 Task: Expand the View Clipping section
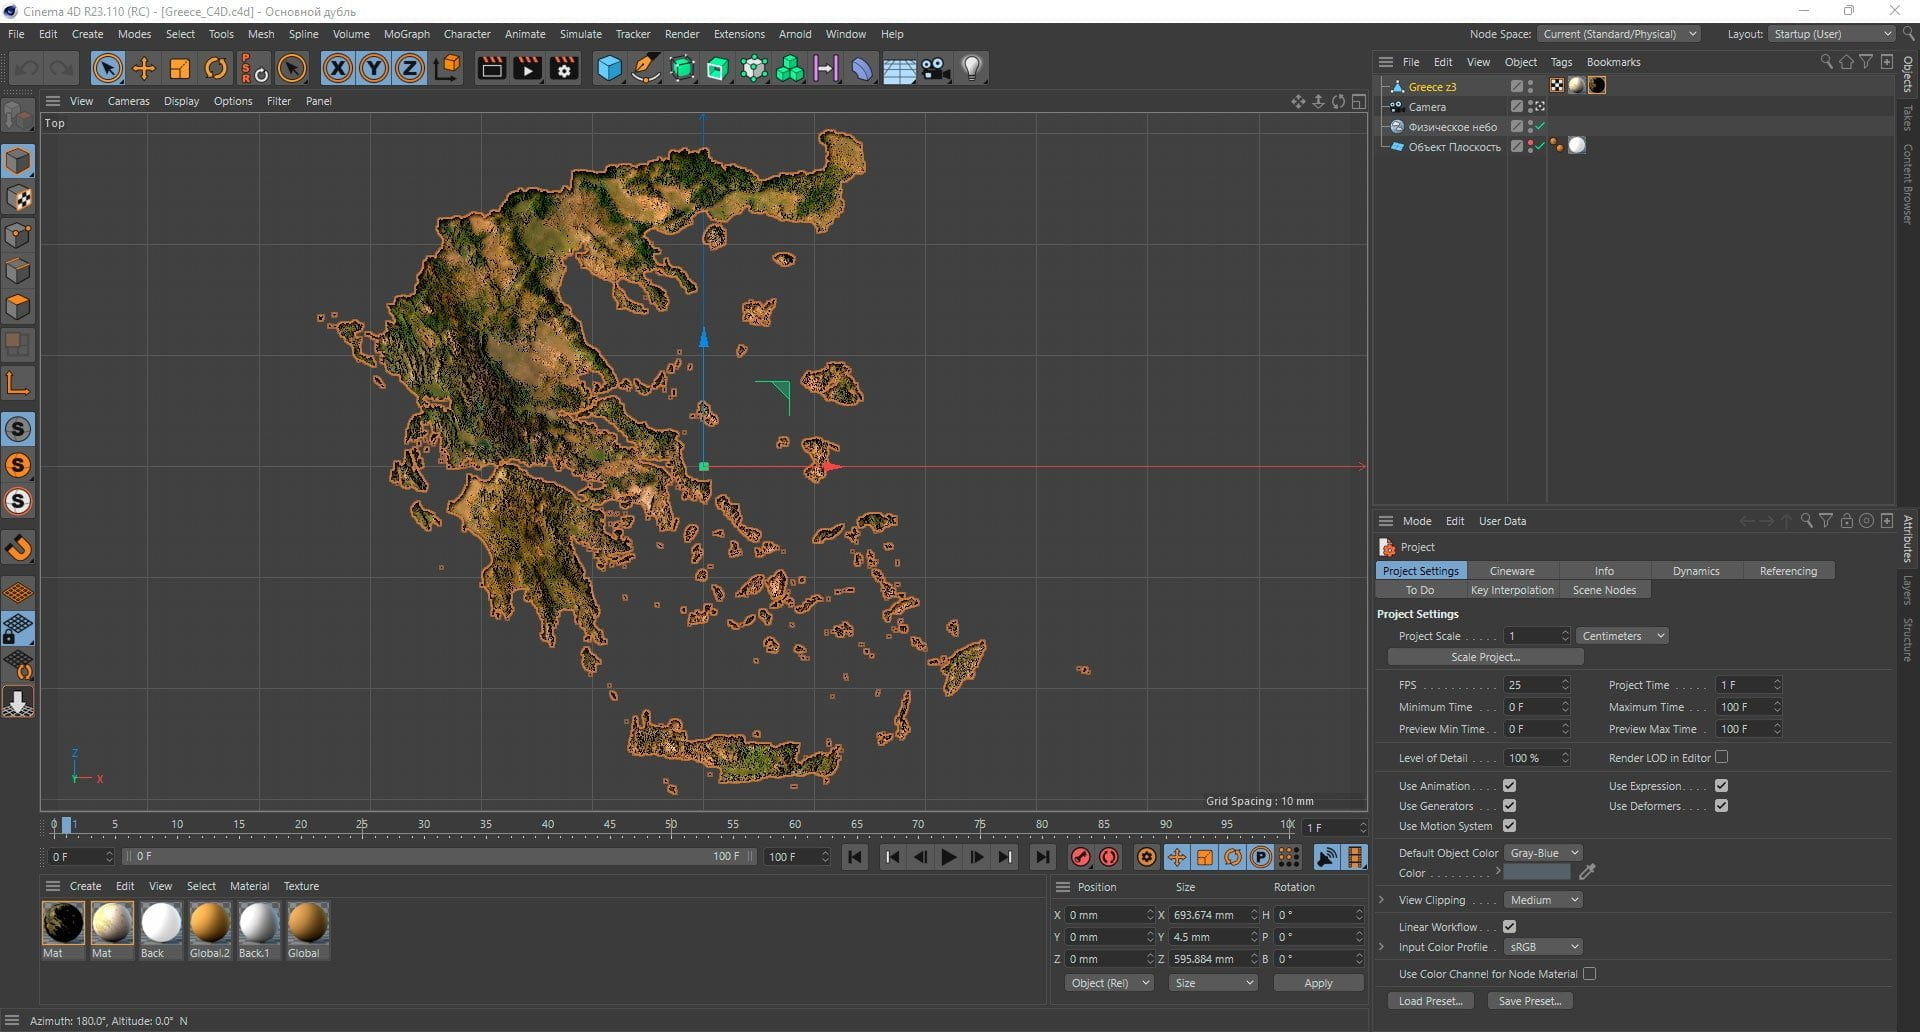(1382, 900)
